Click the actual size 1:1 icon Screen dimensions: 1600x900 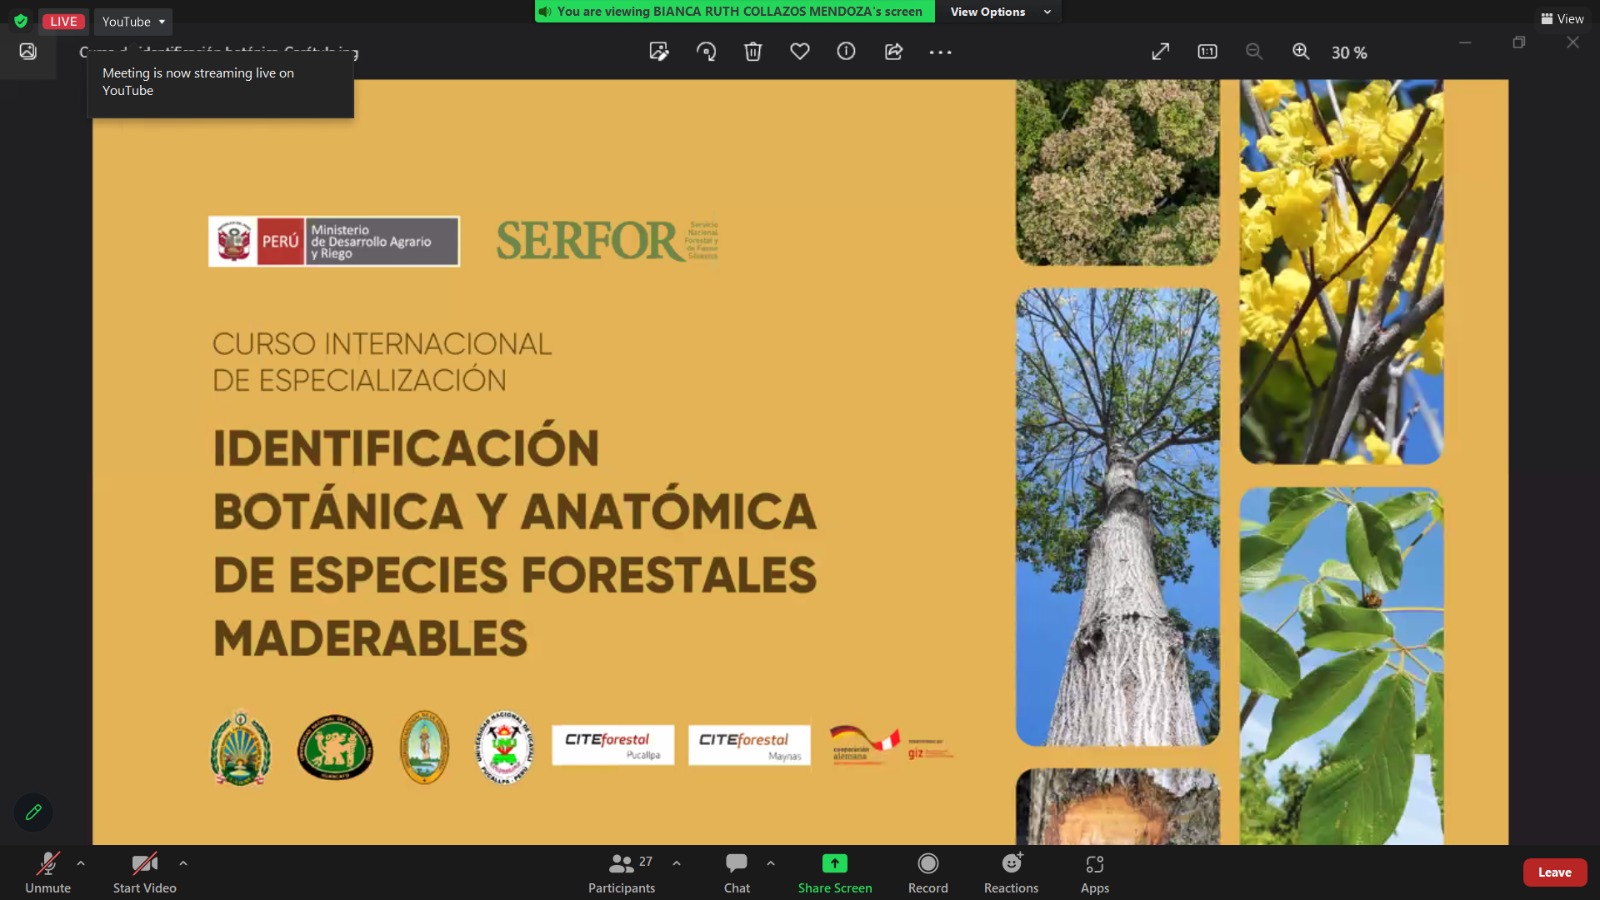1207,51
